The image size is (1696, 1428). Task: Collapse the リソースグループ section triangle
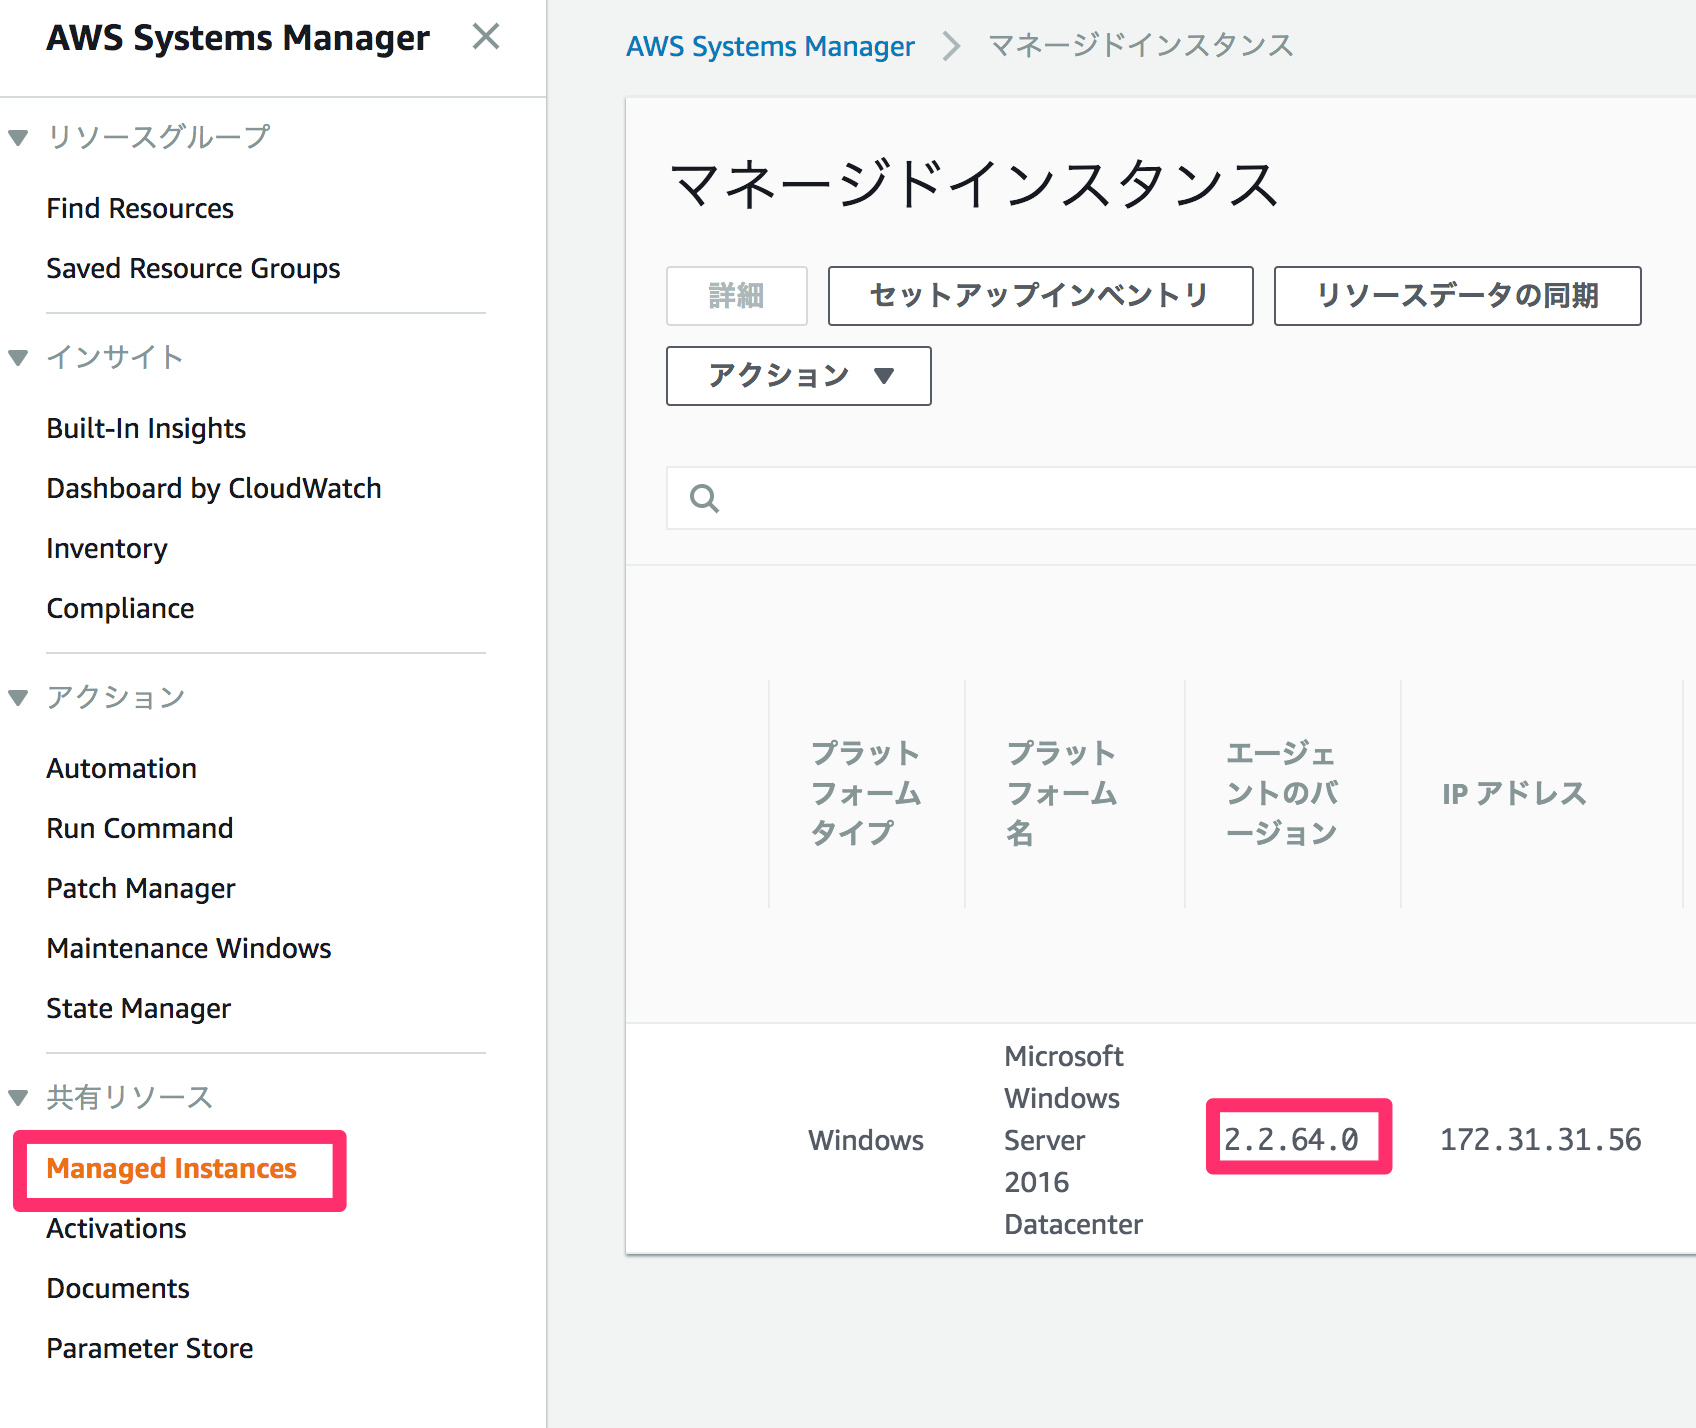[18, 137]
